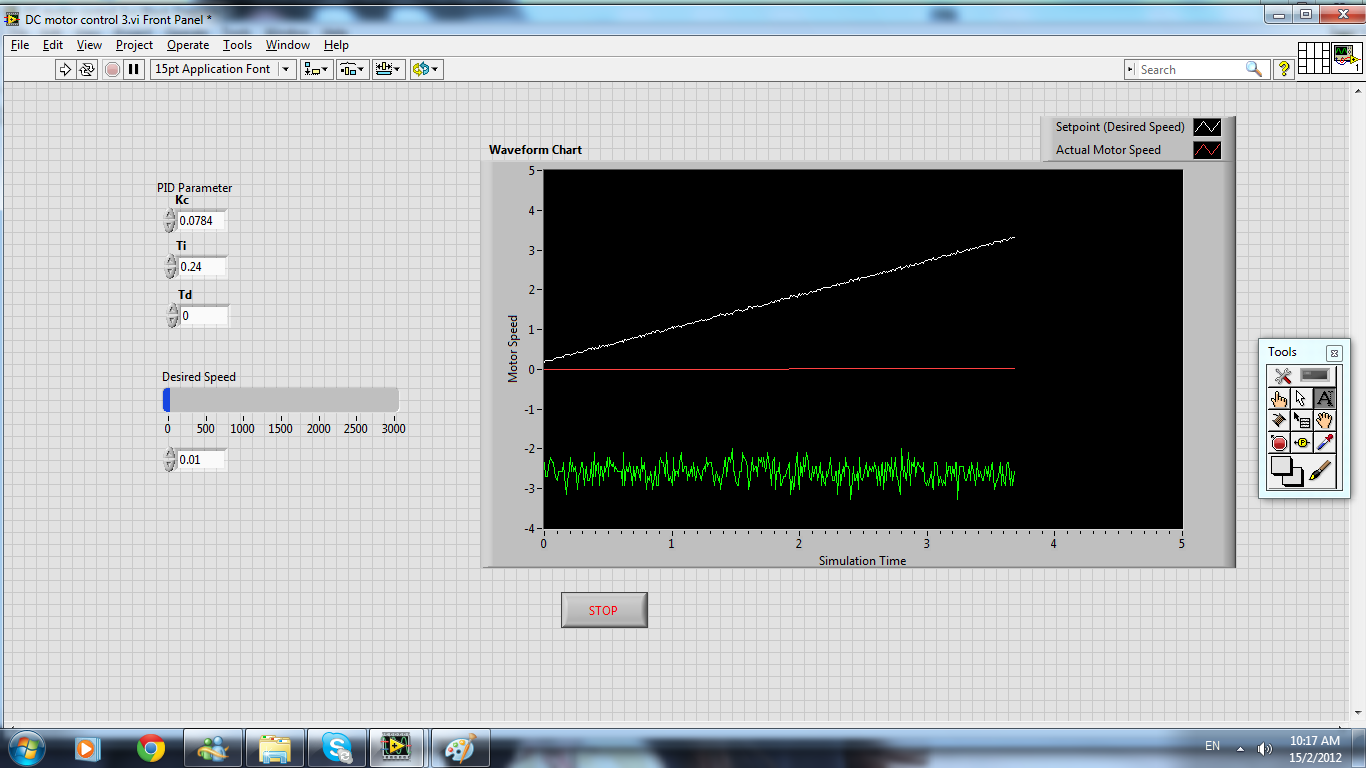Toggle the automatic tool selection LED indicator

point(1317,375)
